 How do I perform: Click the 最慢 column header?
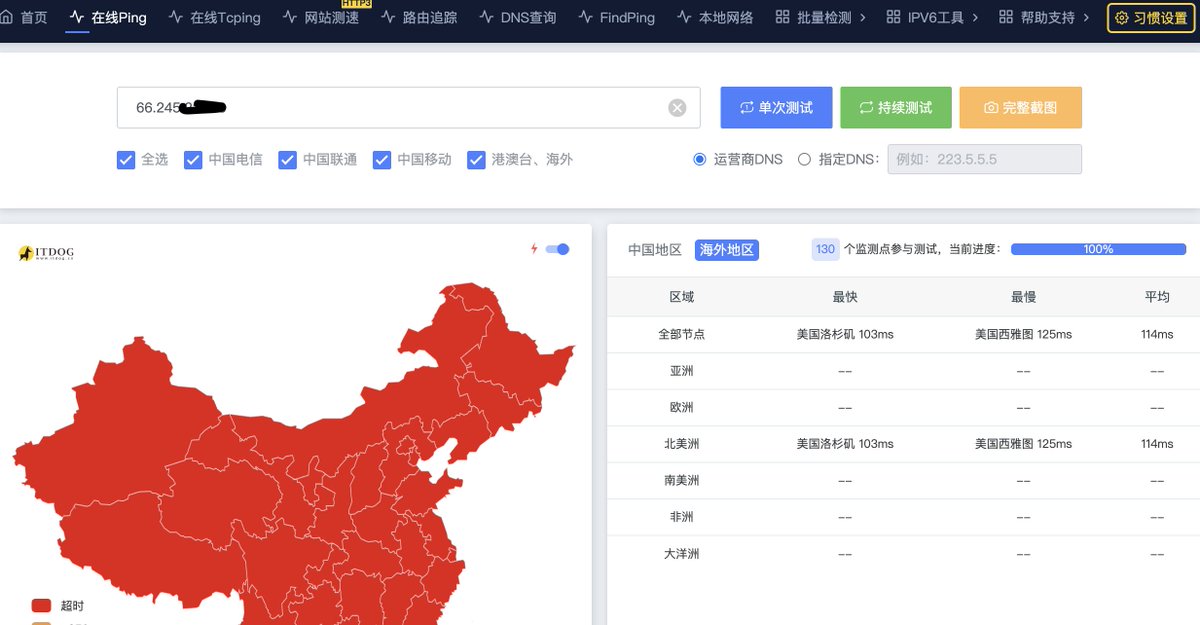point(1023,297)
